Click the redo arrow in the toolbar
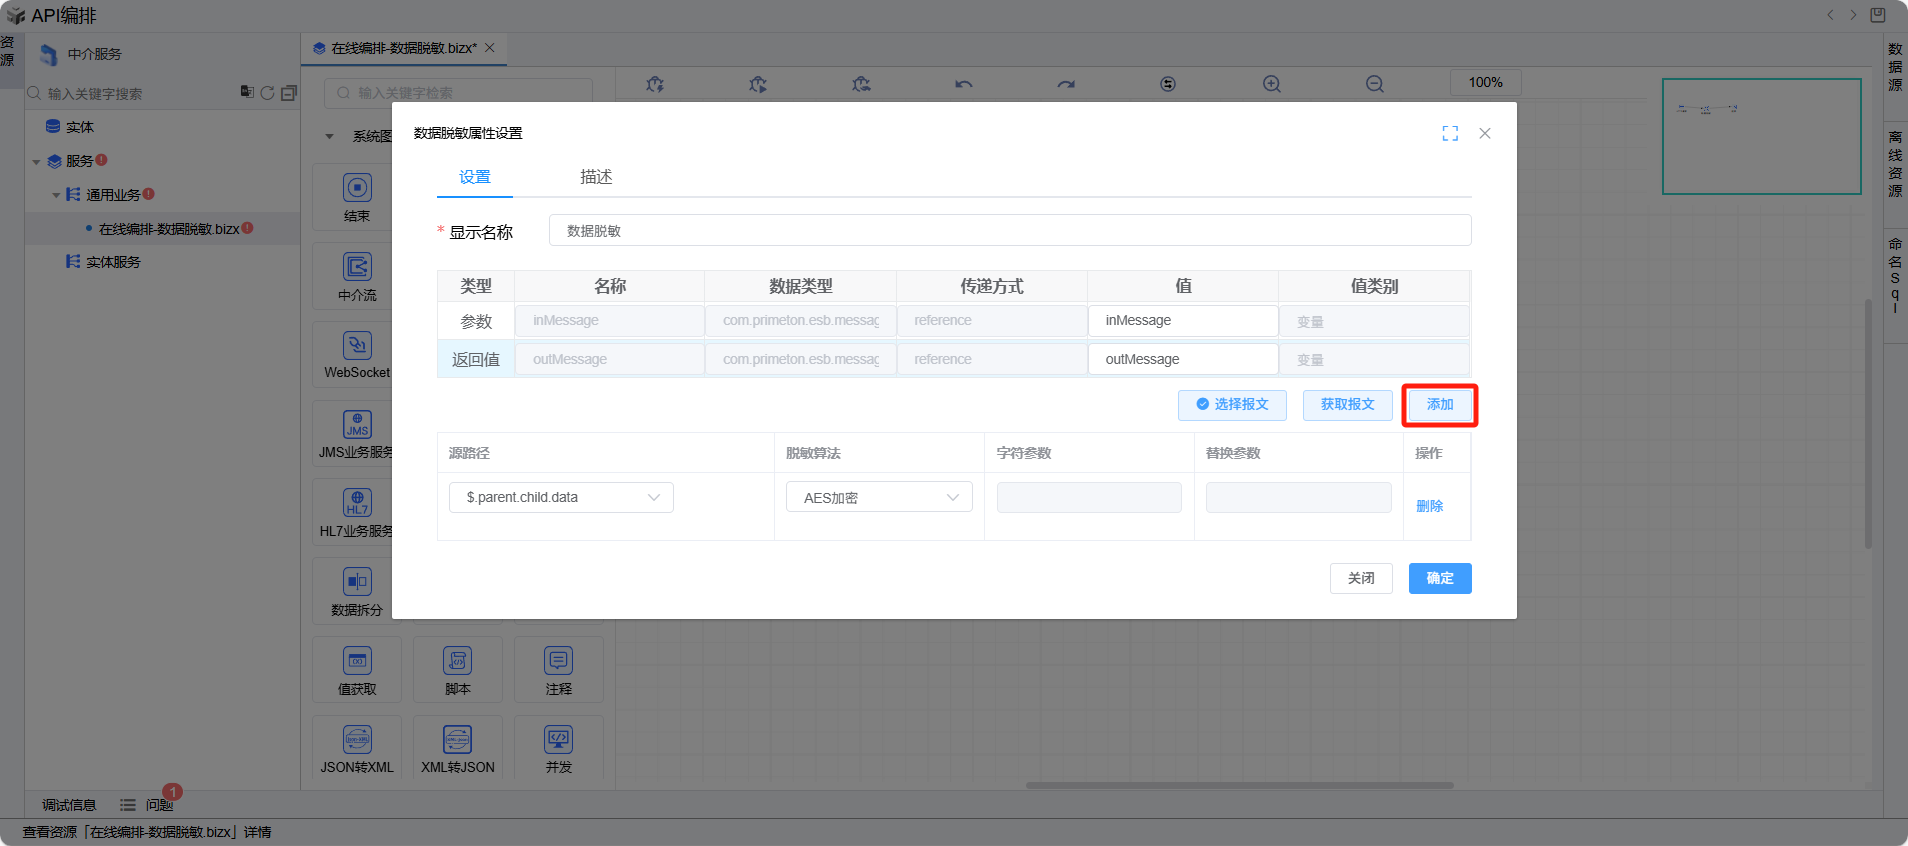 (1066, 84)
